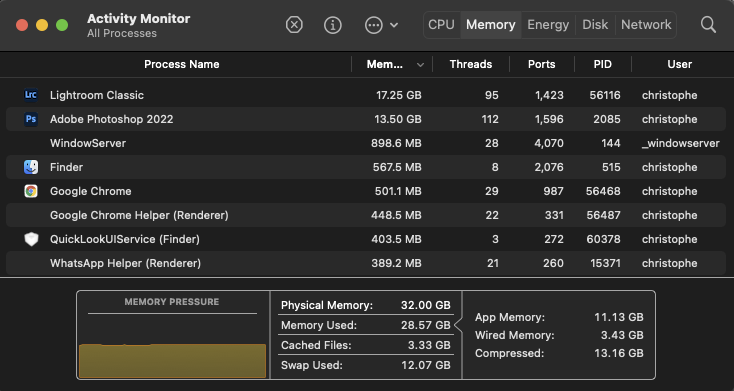This screenshot has height=391, width=734.
Task: Click the All Processes subtitle
Action: [122, 33]
